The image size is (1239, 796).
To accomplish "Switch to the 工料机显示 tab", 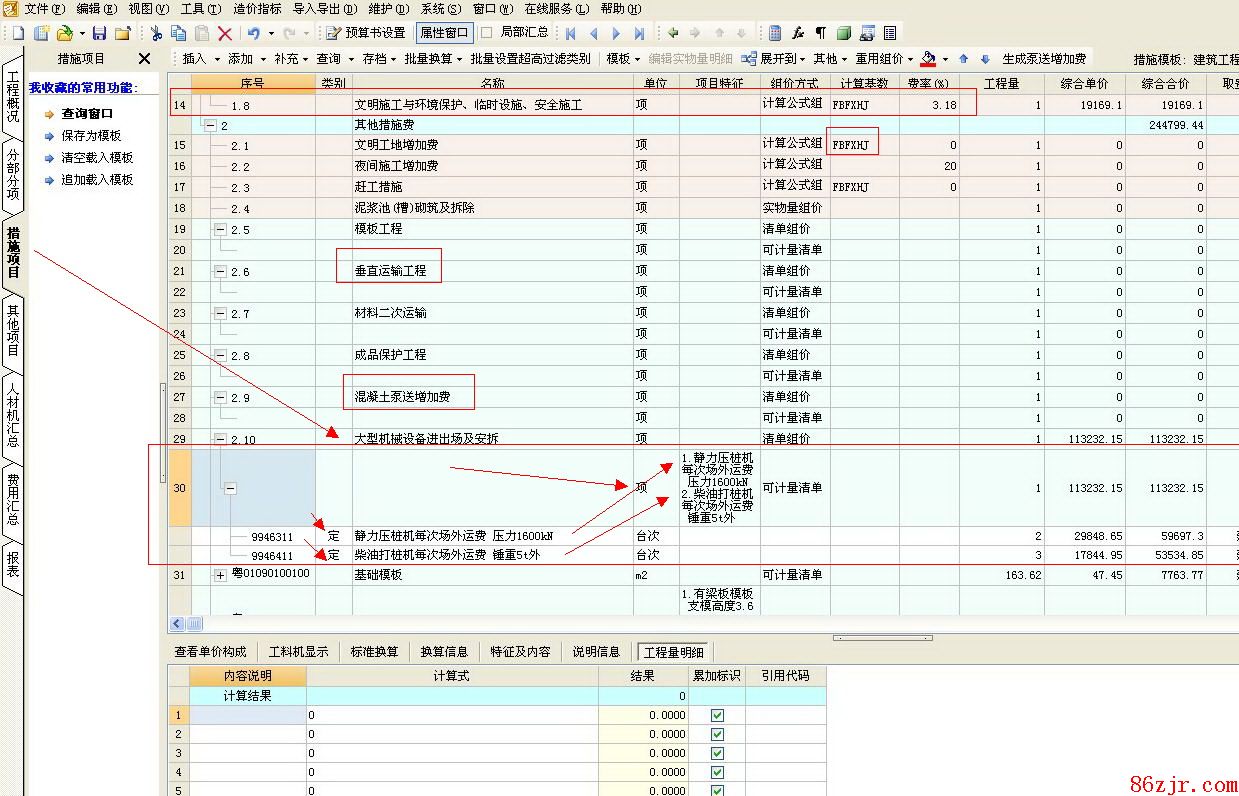I will tap(298, 651).
